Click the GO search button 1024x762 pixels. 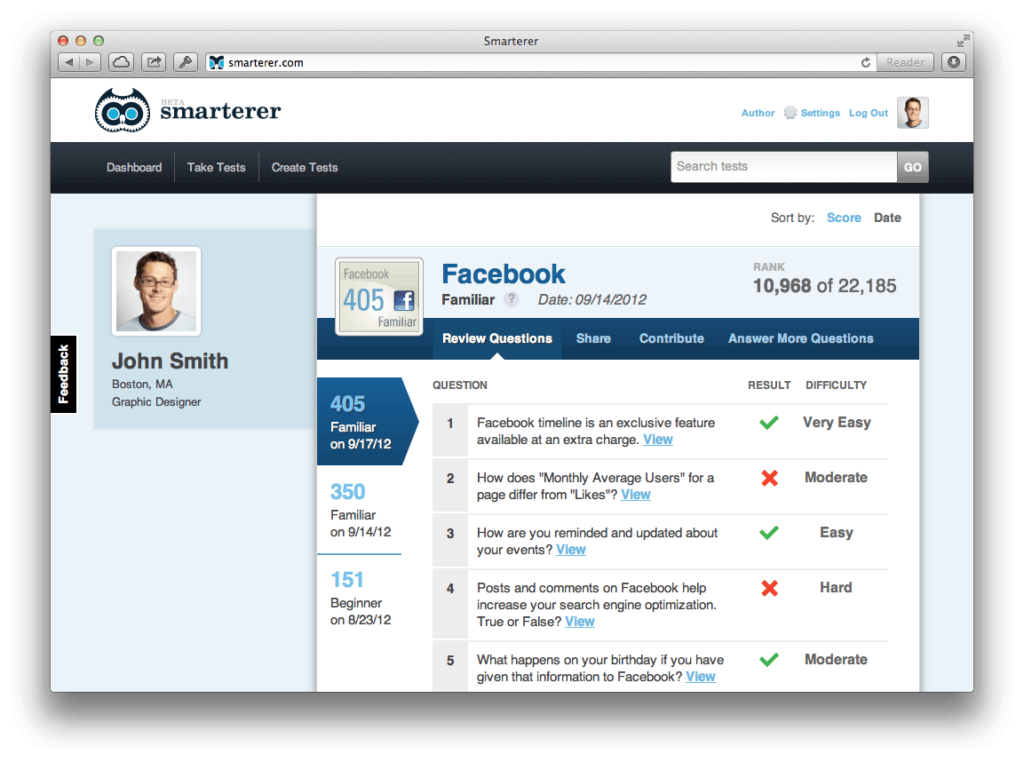[912, 167]
